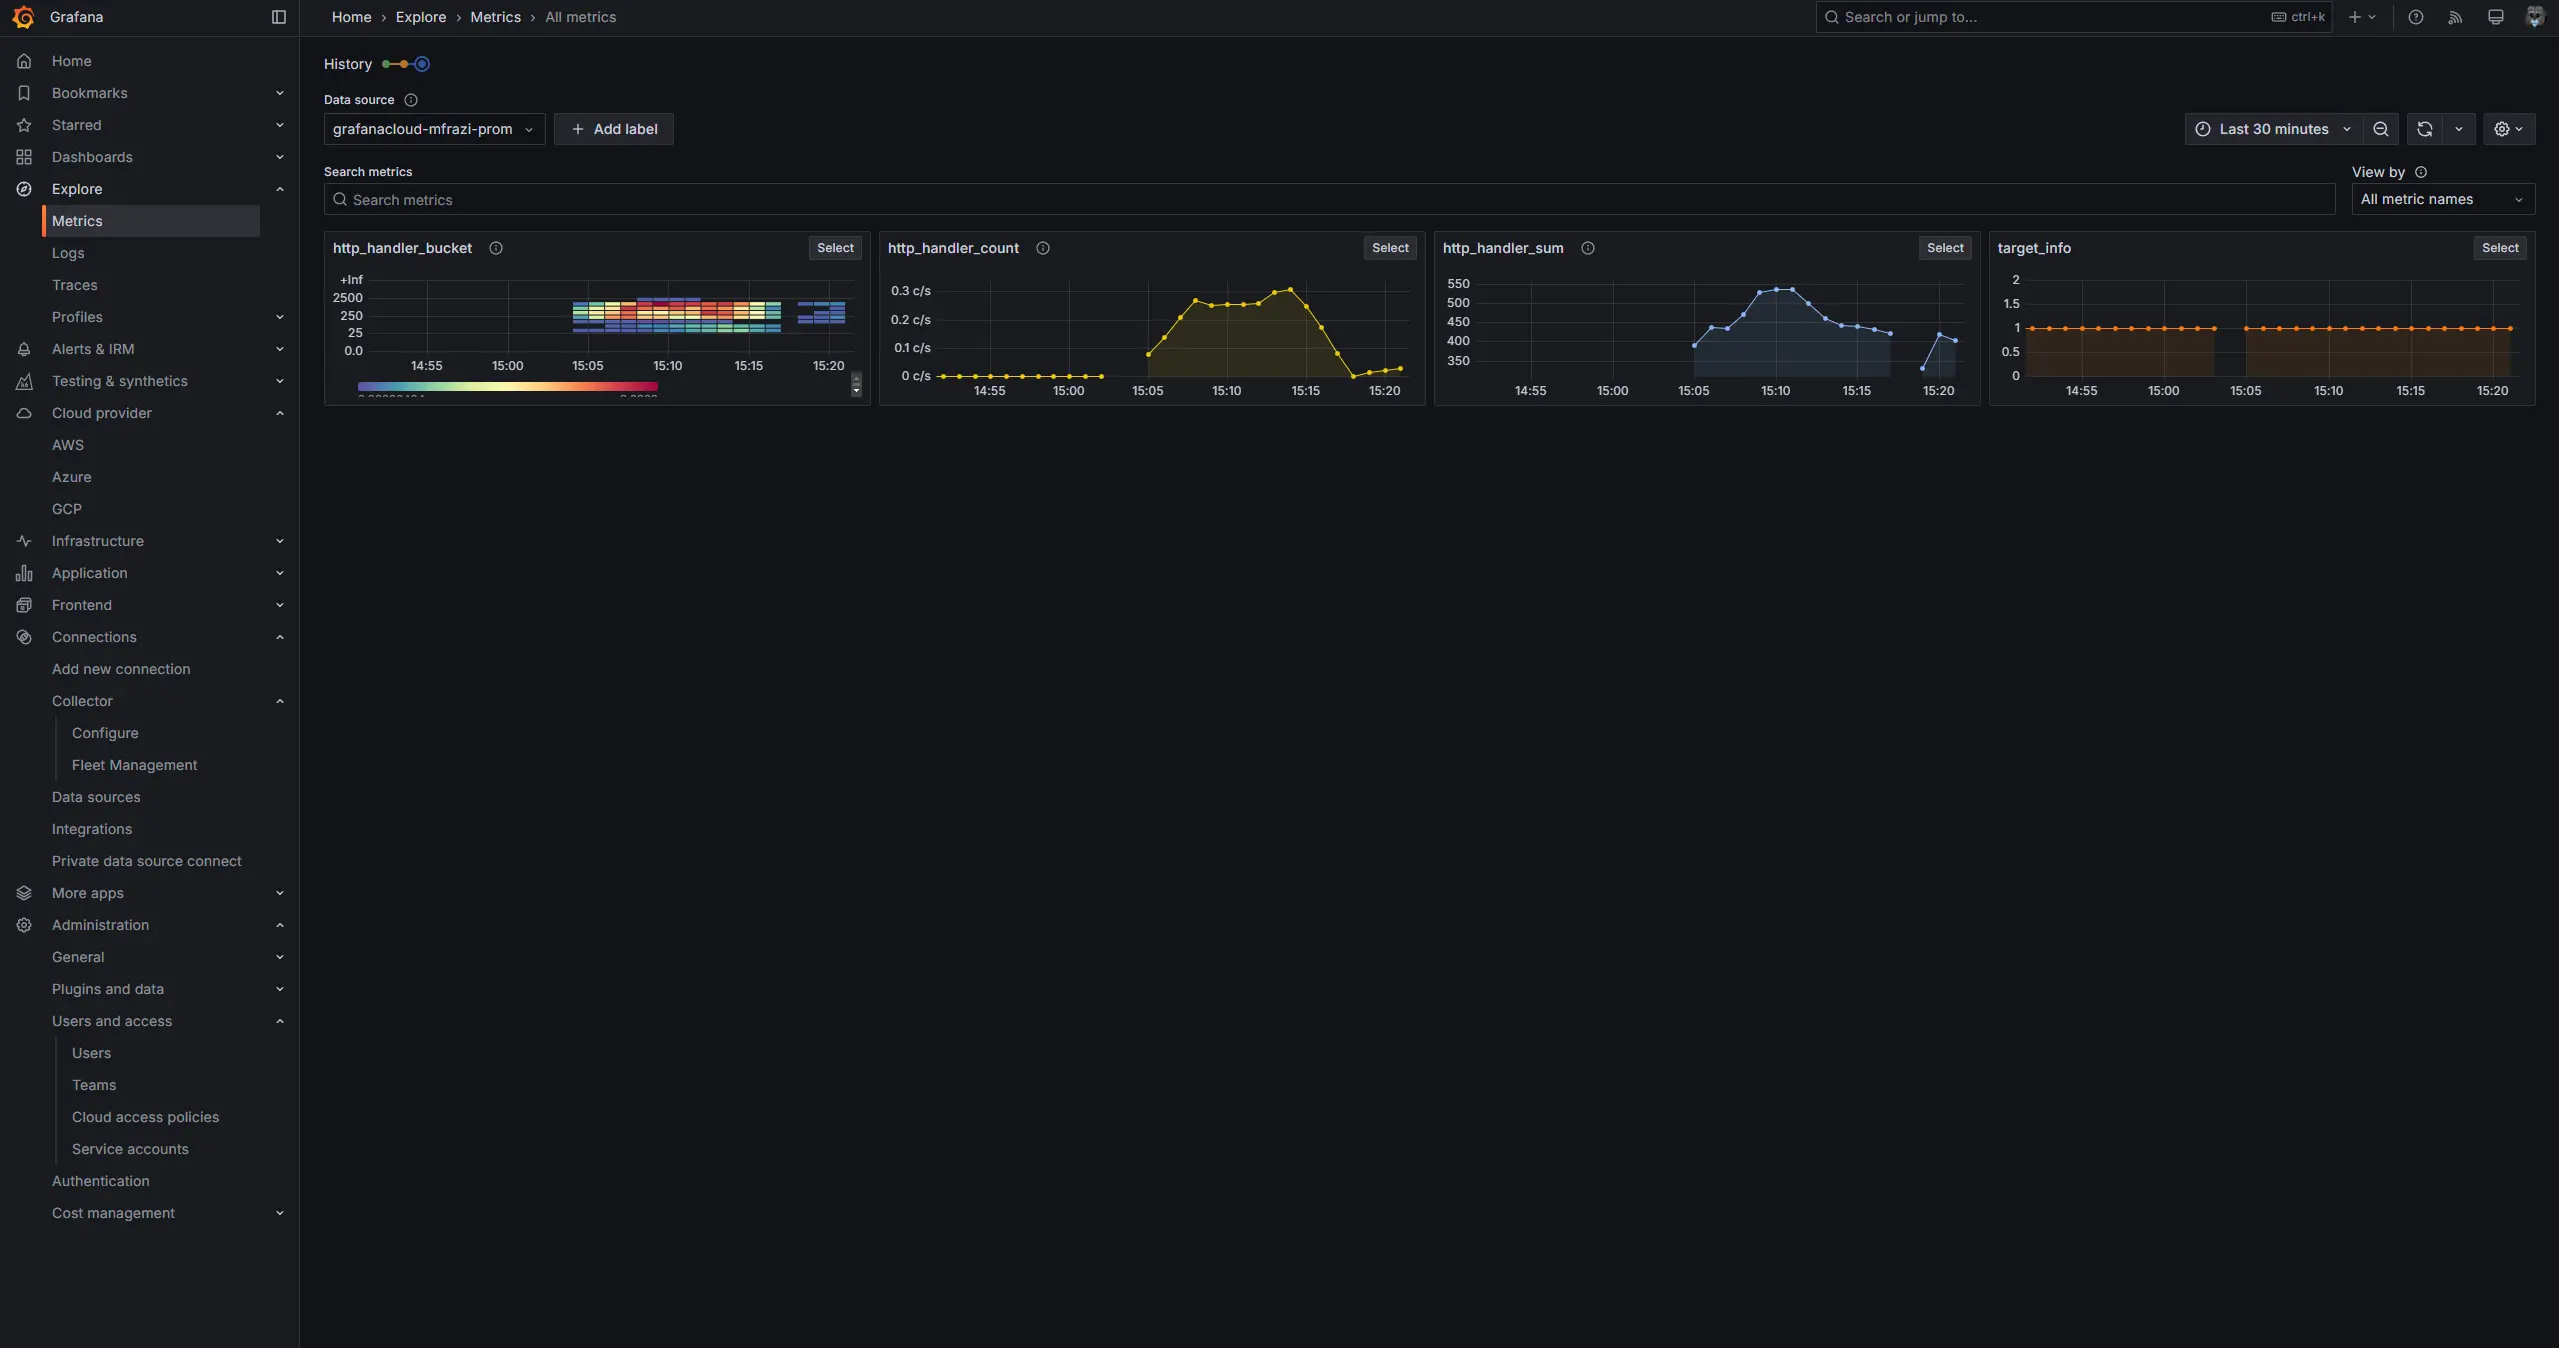Open the auto-refresh interval dropdown arrow

click(x=2459, y=129)
